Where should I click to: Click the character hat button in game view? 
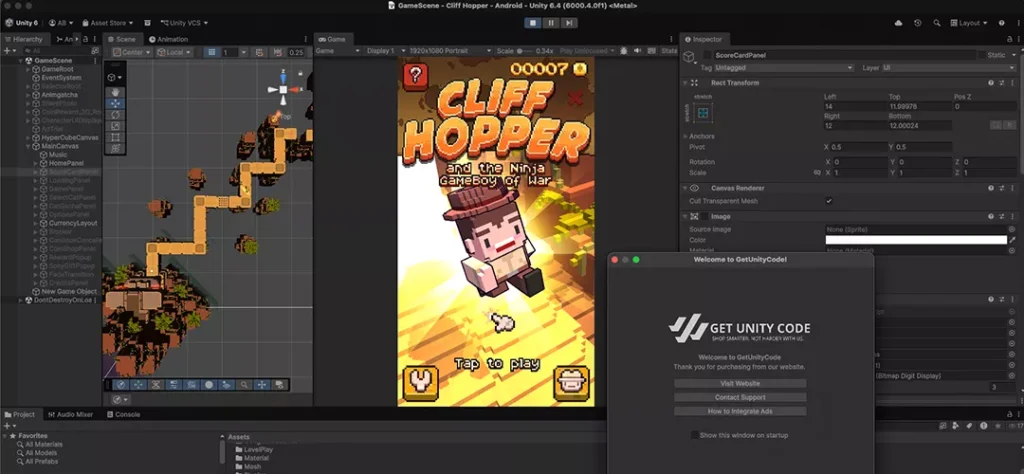pyautogui.click(x=572, y=383)
